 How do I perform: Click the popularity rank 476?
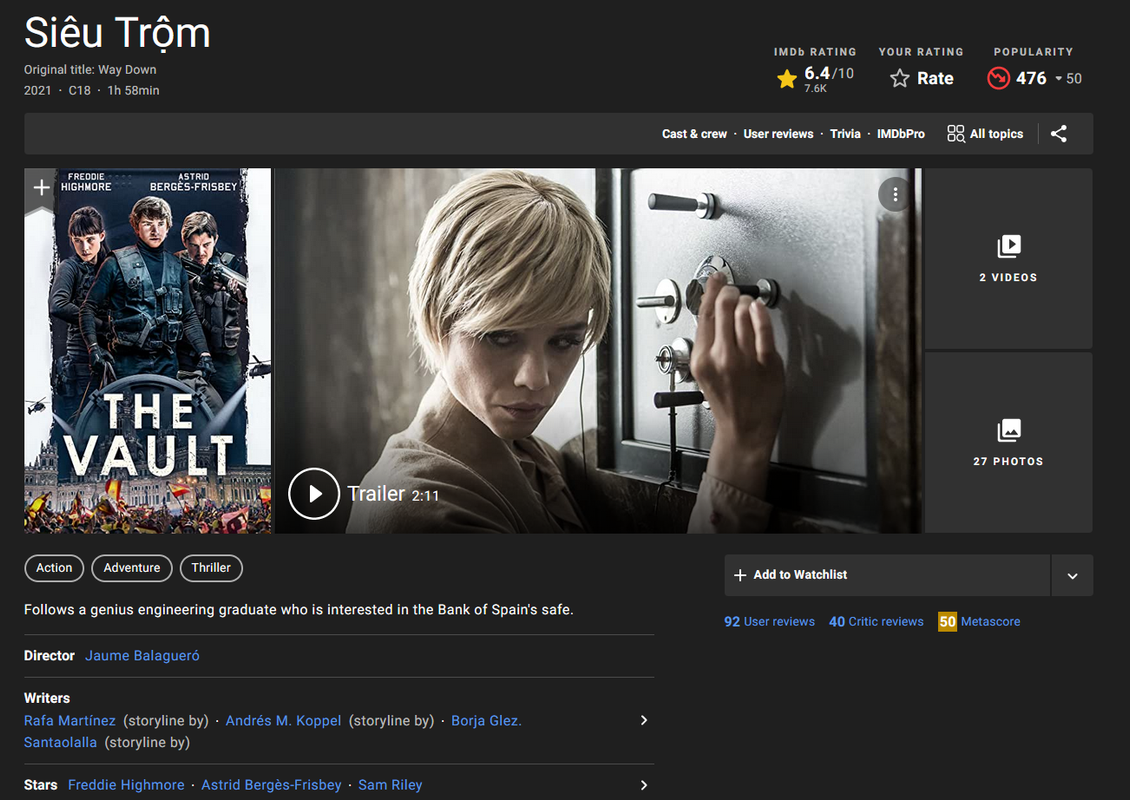pos(1031,78)
